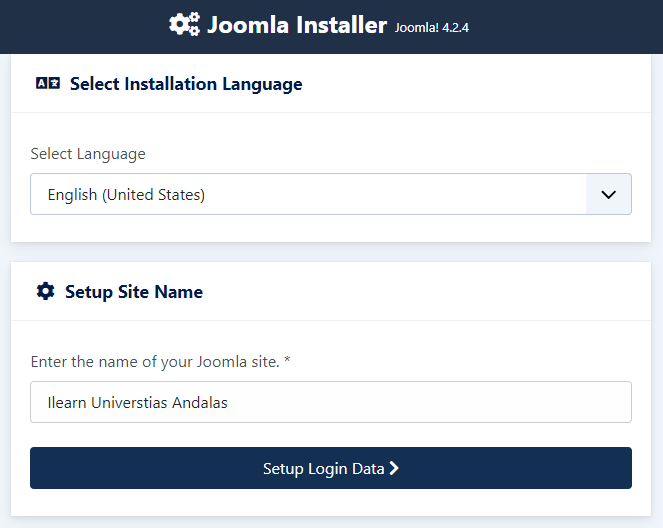Click the gear icon next to Setup Site Name

coord(45,291)
